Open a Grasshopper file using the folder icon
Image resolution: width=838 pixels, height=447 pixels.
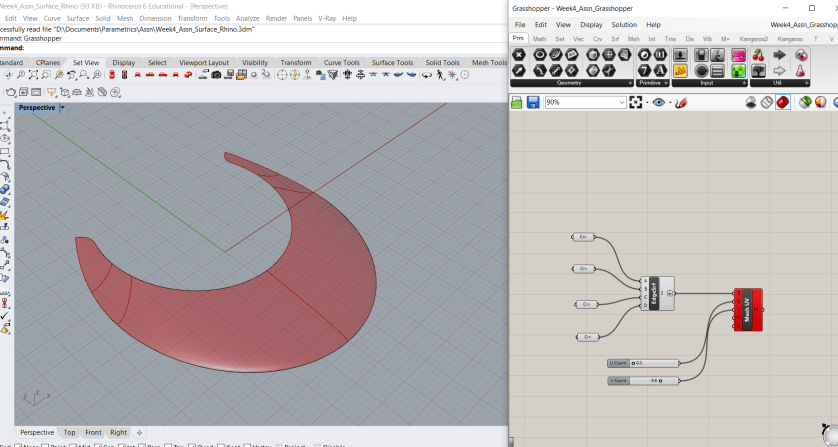click(518, 102)
